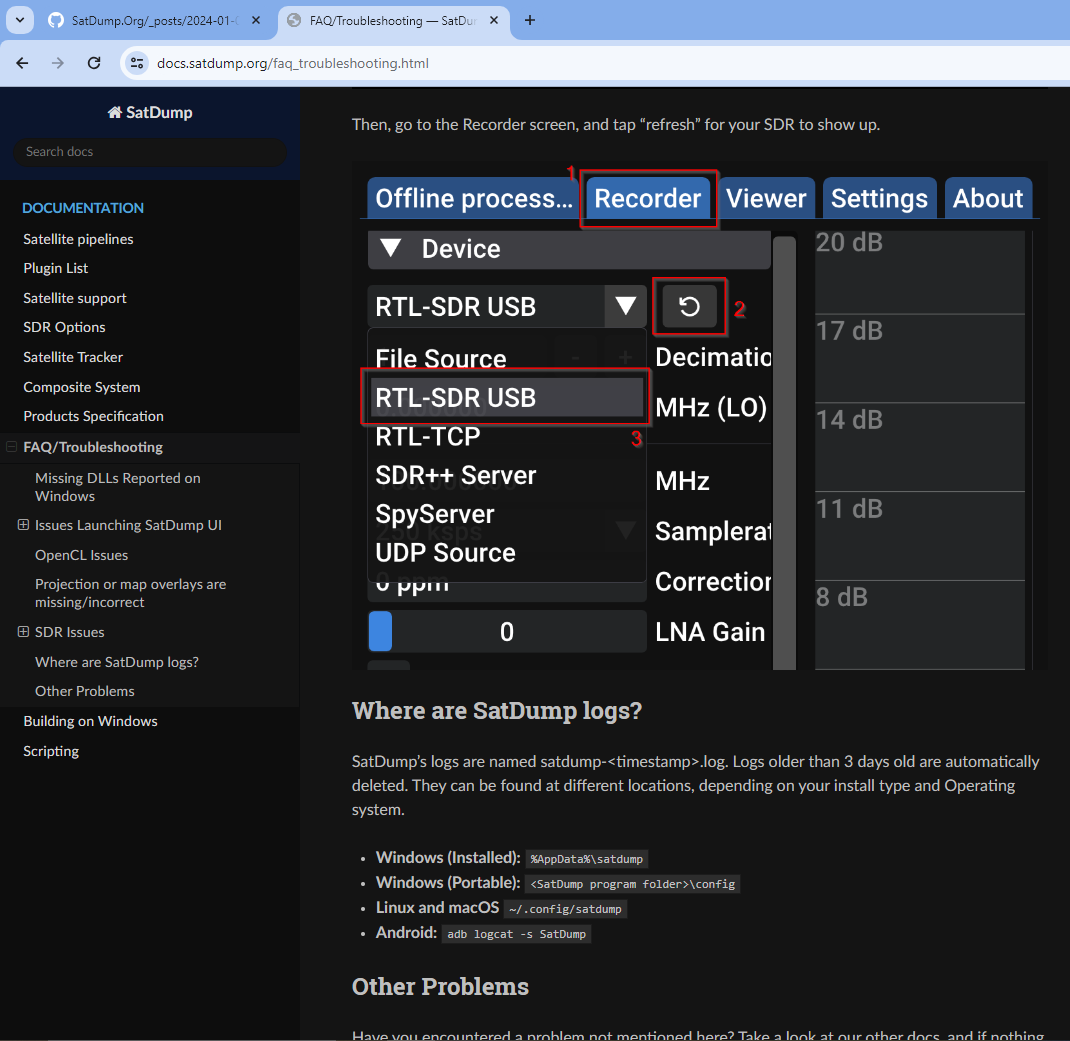1070x1041 pixels.
Task: Click the Search docs field
Action: [150, 151]
